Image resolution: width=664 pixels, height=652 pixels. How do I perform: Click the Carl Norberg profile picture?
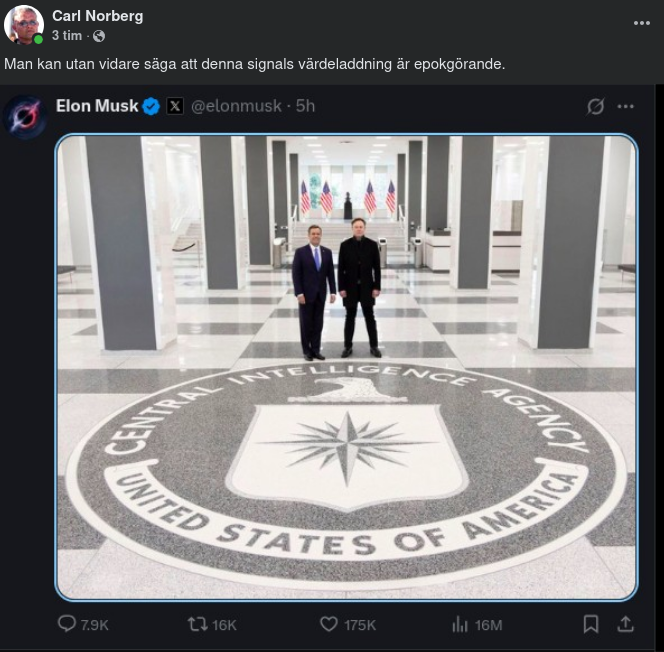[23, 24]
